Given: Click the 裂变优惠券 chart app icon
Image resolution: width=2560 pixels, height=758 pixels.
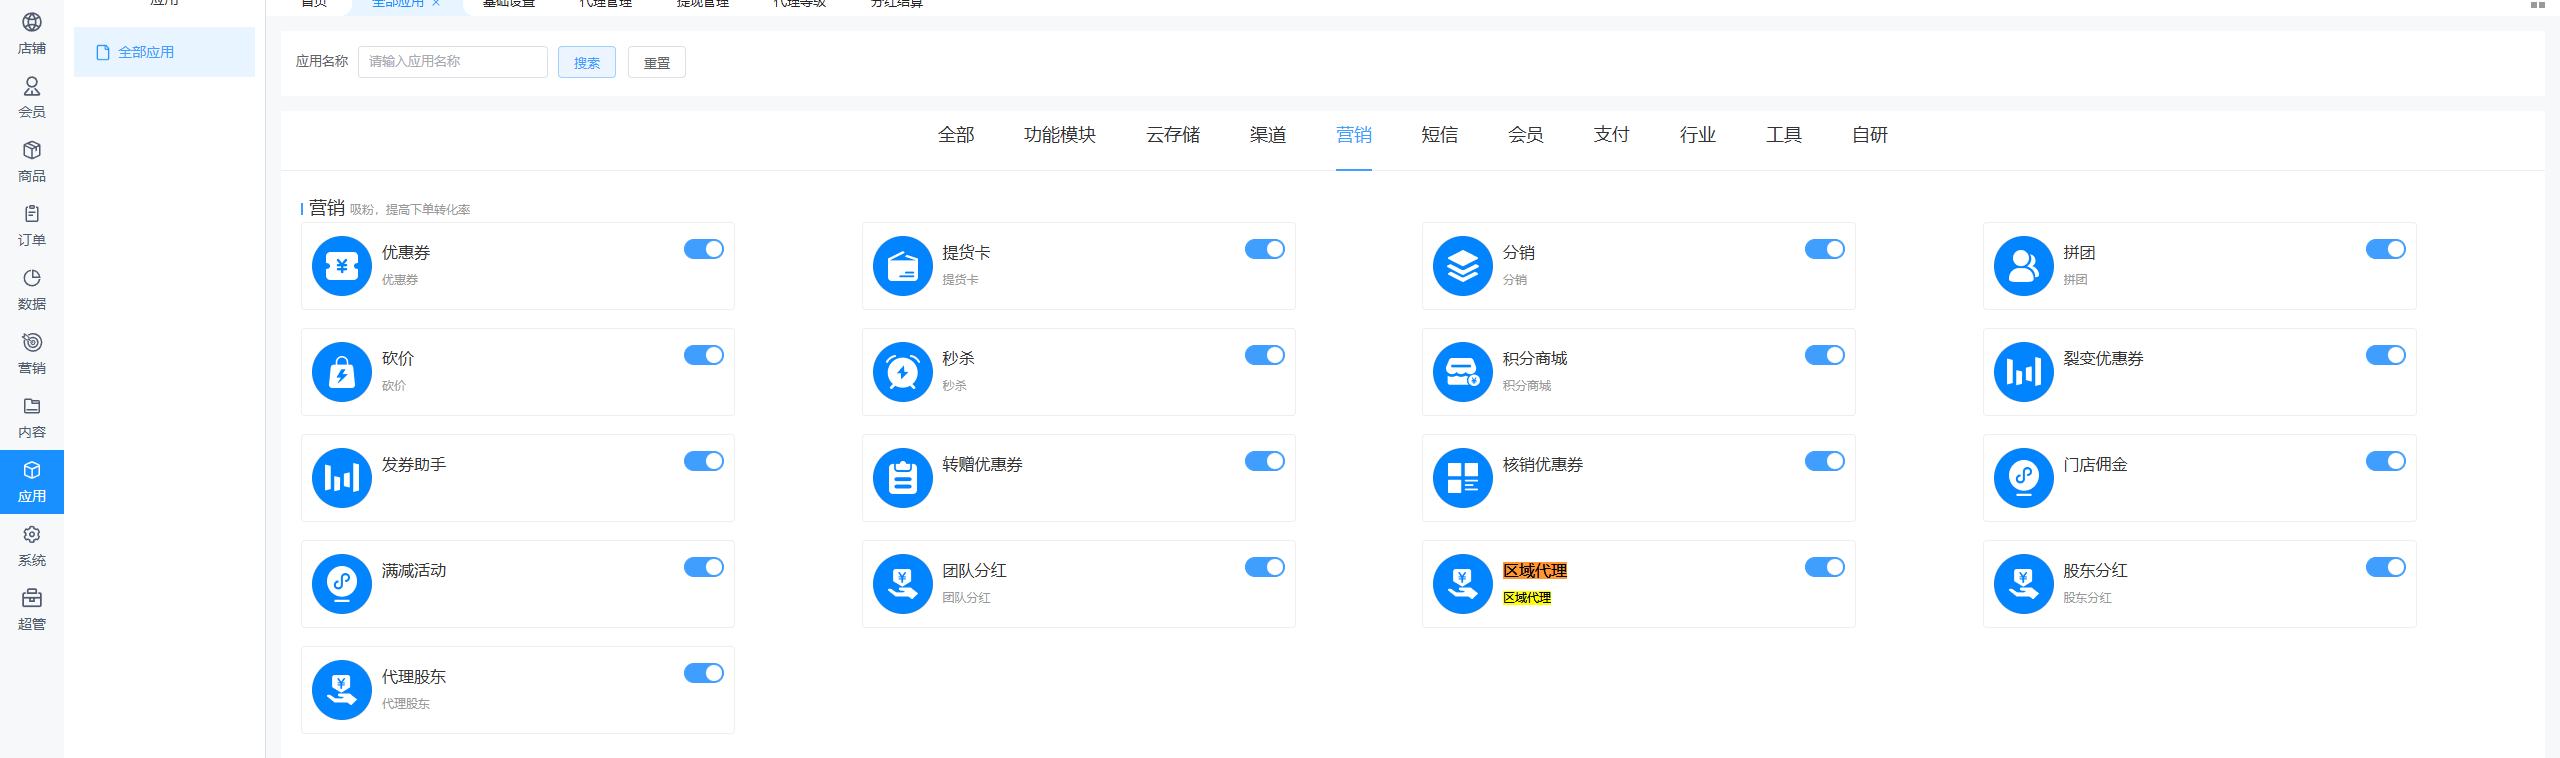Looking at the screenshot, I should click(2024, 372).
